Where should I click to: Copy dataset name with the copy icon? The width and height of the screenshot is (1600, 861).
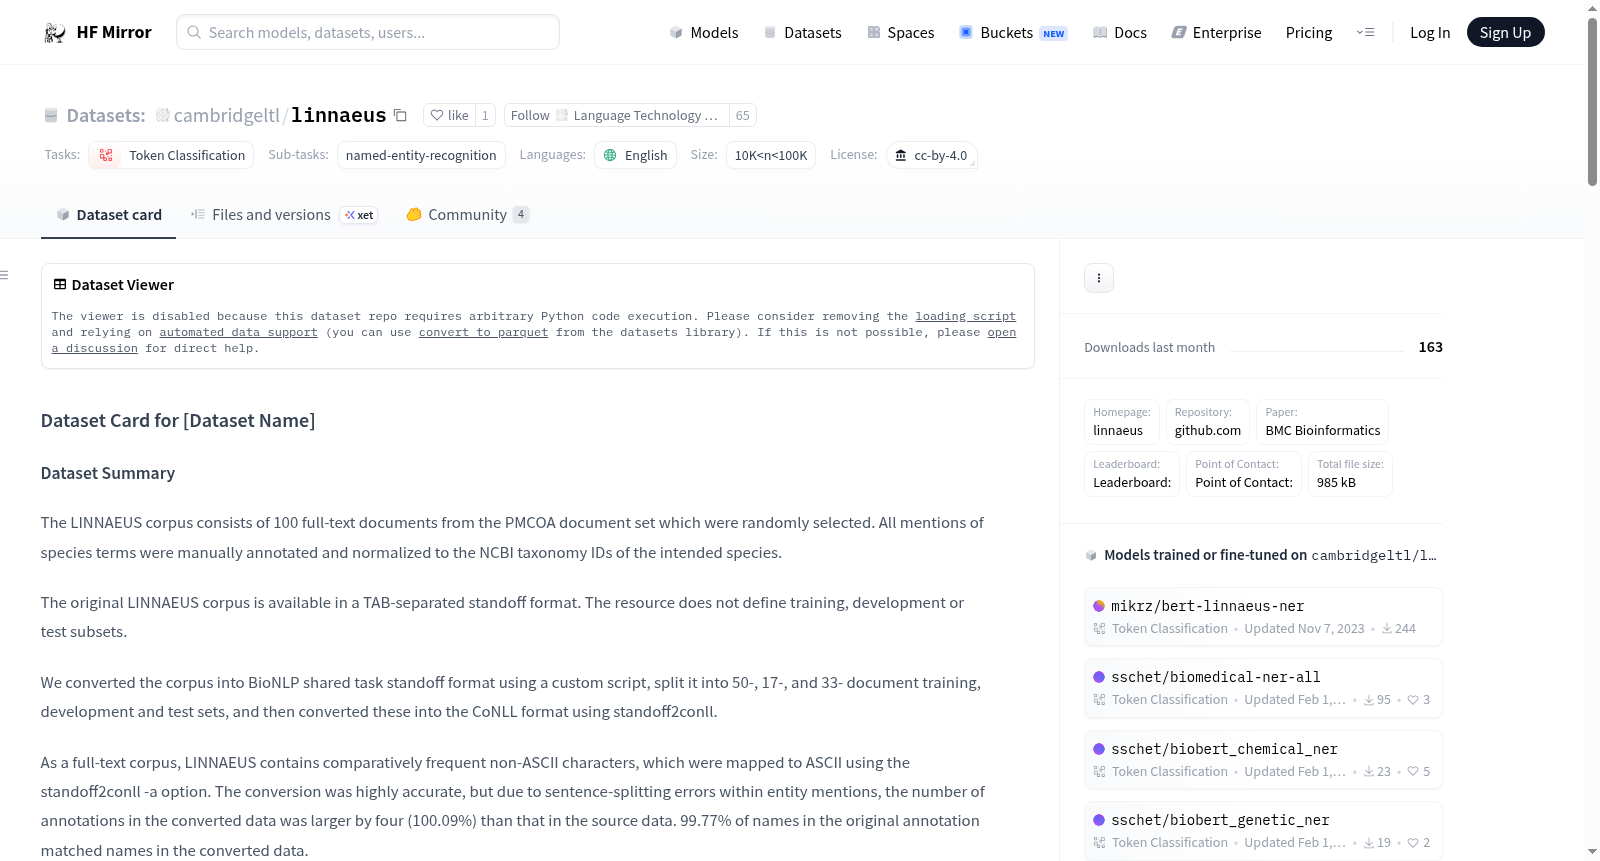pos(400,115)
